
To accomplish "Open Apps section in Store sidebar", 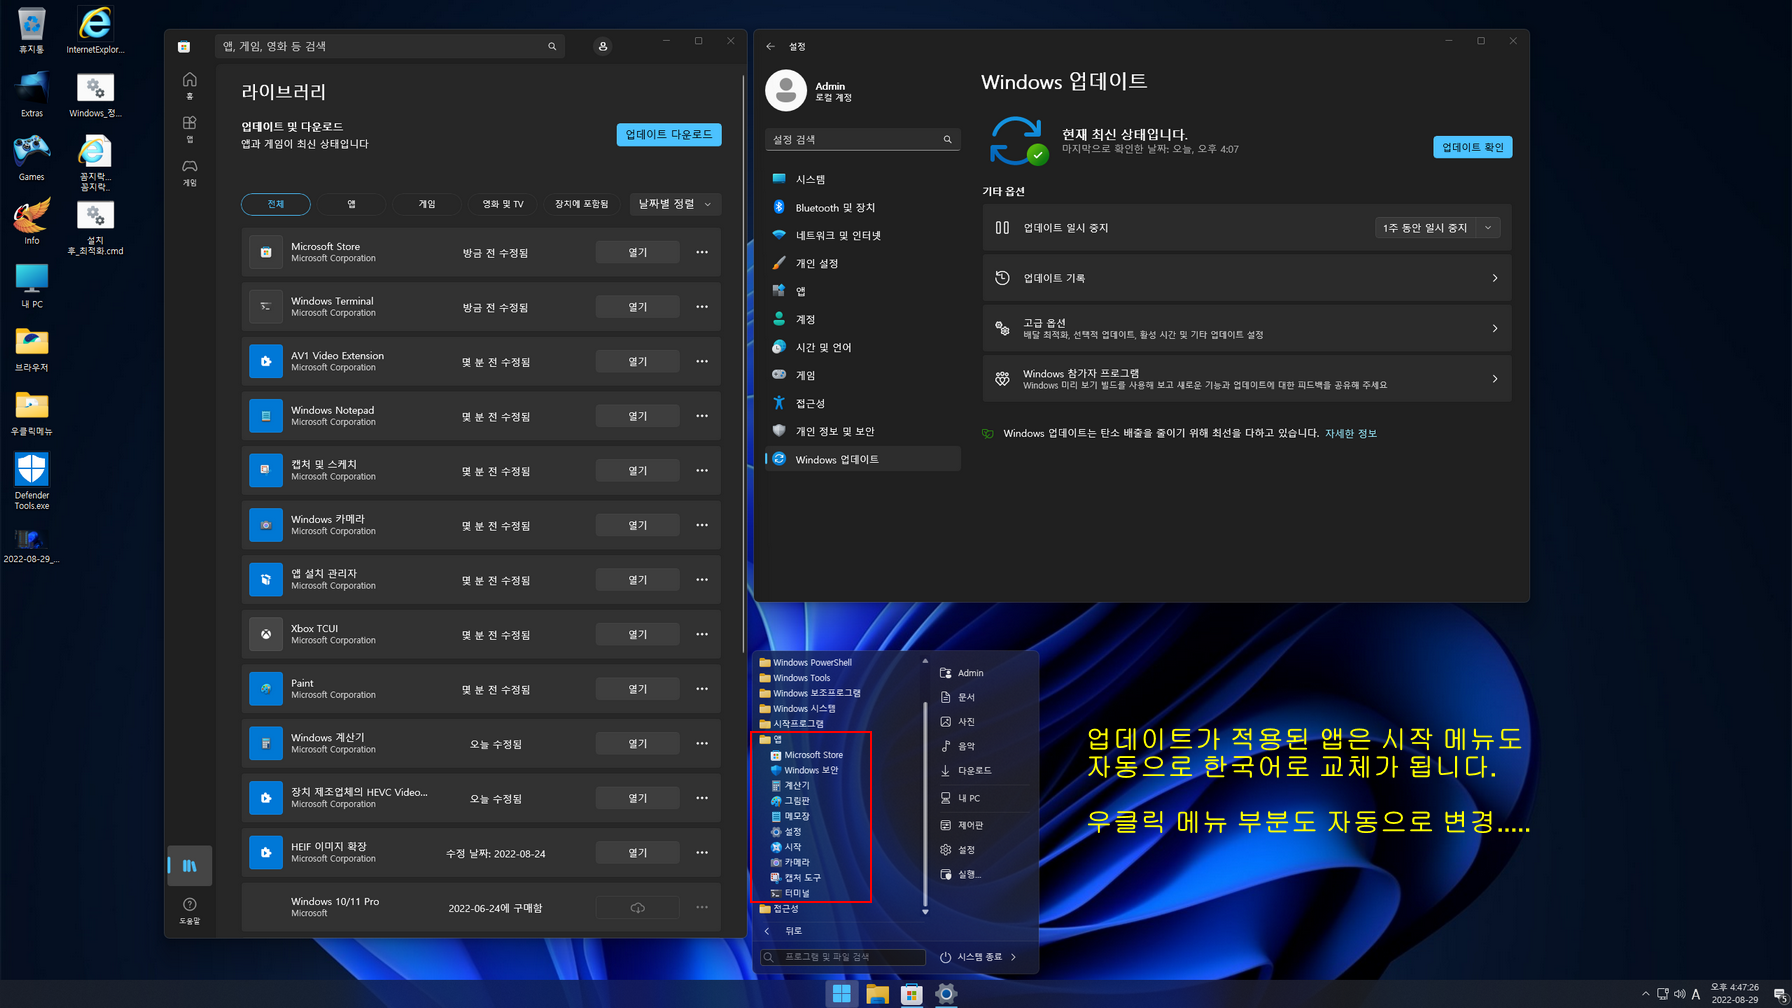I will click(189, 128).
